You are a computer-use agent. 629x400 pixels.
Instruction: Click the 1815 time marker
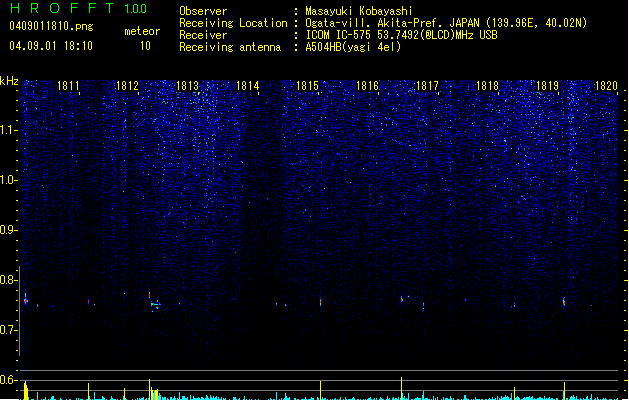point(307,86)
